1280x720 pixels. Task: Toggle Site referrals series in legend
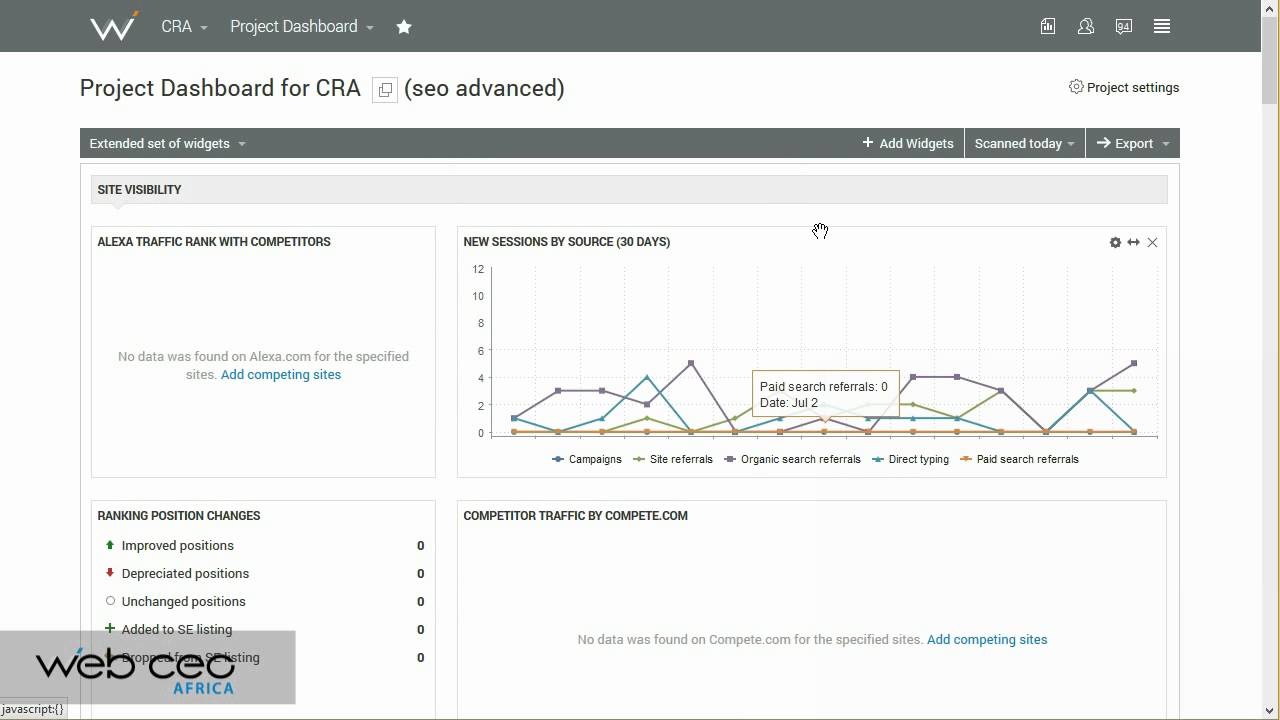[x=674, y=459]
